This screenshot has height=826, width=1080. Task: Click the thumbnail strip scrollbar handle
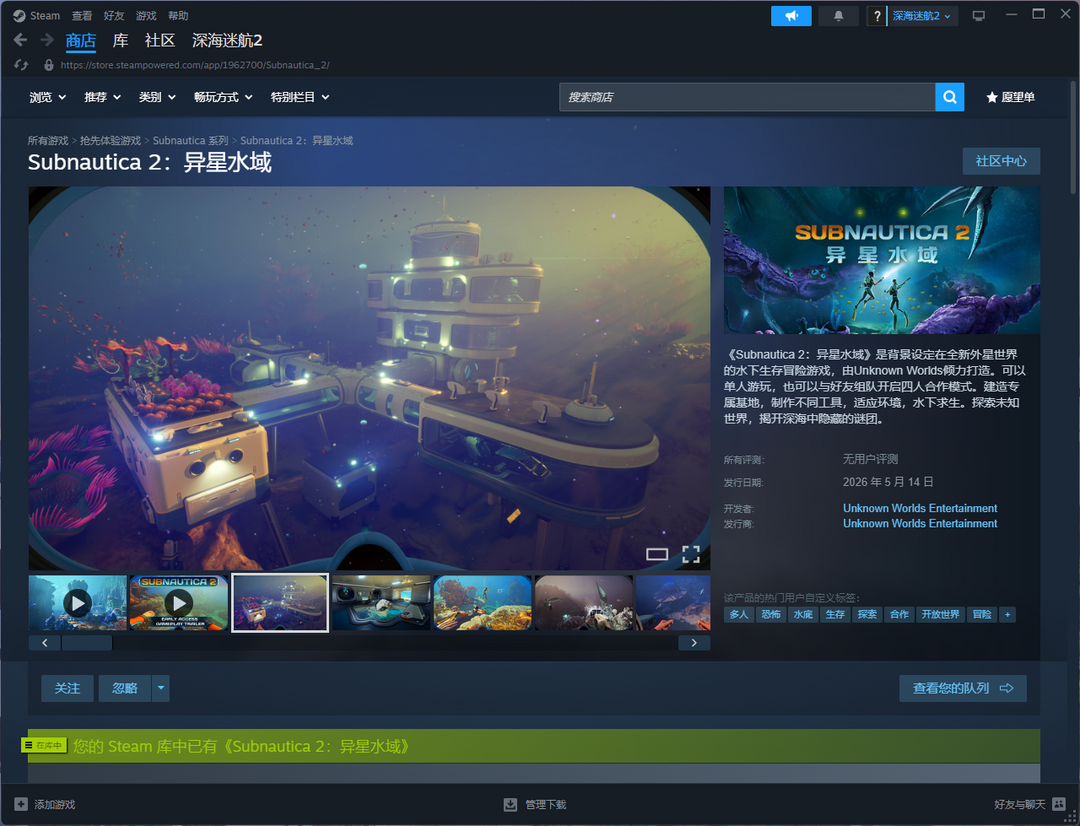87,643
